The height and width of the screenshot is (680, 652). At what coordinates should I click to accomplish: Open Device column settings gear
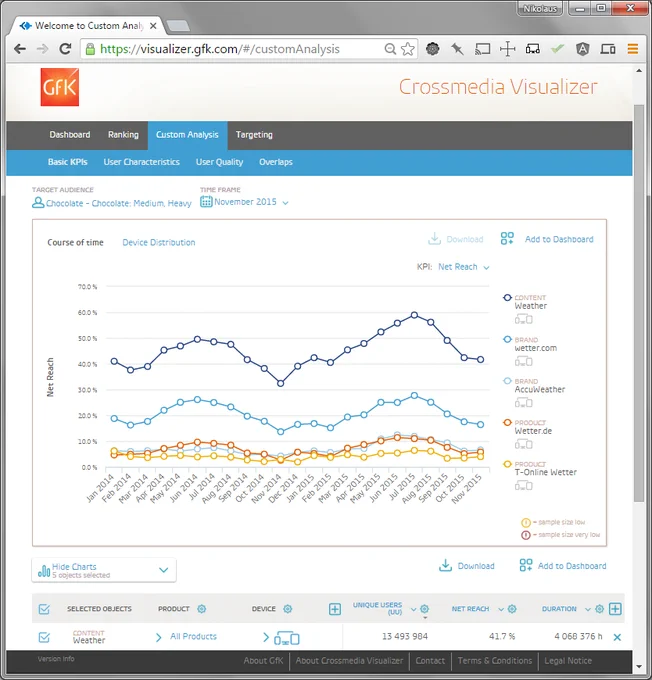click(288, 609)
